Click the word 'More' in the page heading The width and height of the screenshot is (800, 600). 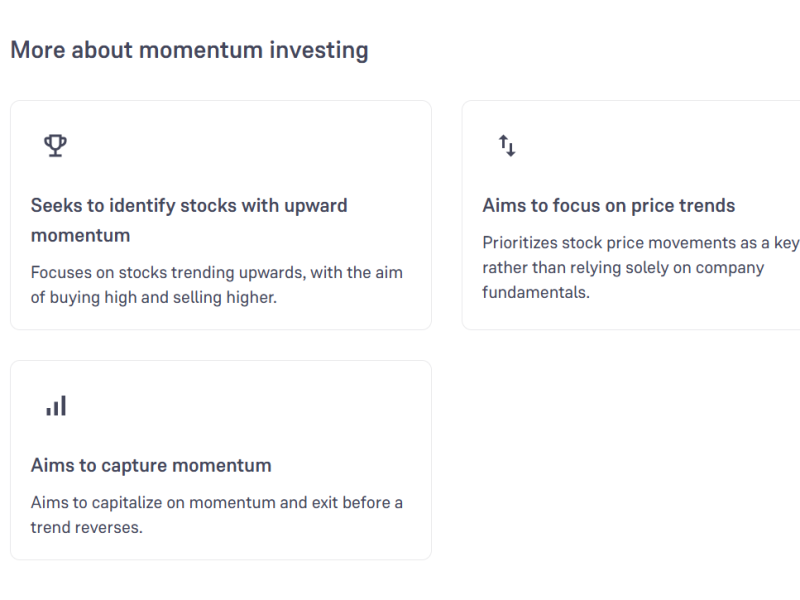38,50
